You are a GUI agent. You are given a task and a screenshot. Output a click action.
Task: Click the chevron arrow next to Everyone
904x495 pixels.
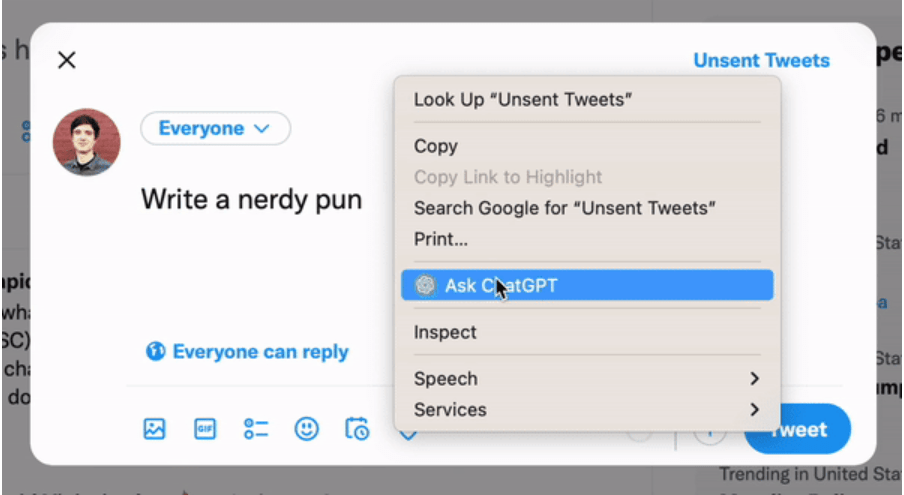pyautogui.click(x=262, y=129)
